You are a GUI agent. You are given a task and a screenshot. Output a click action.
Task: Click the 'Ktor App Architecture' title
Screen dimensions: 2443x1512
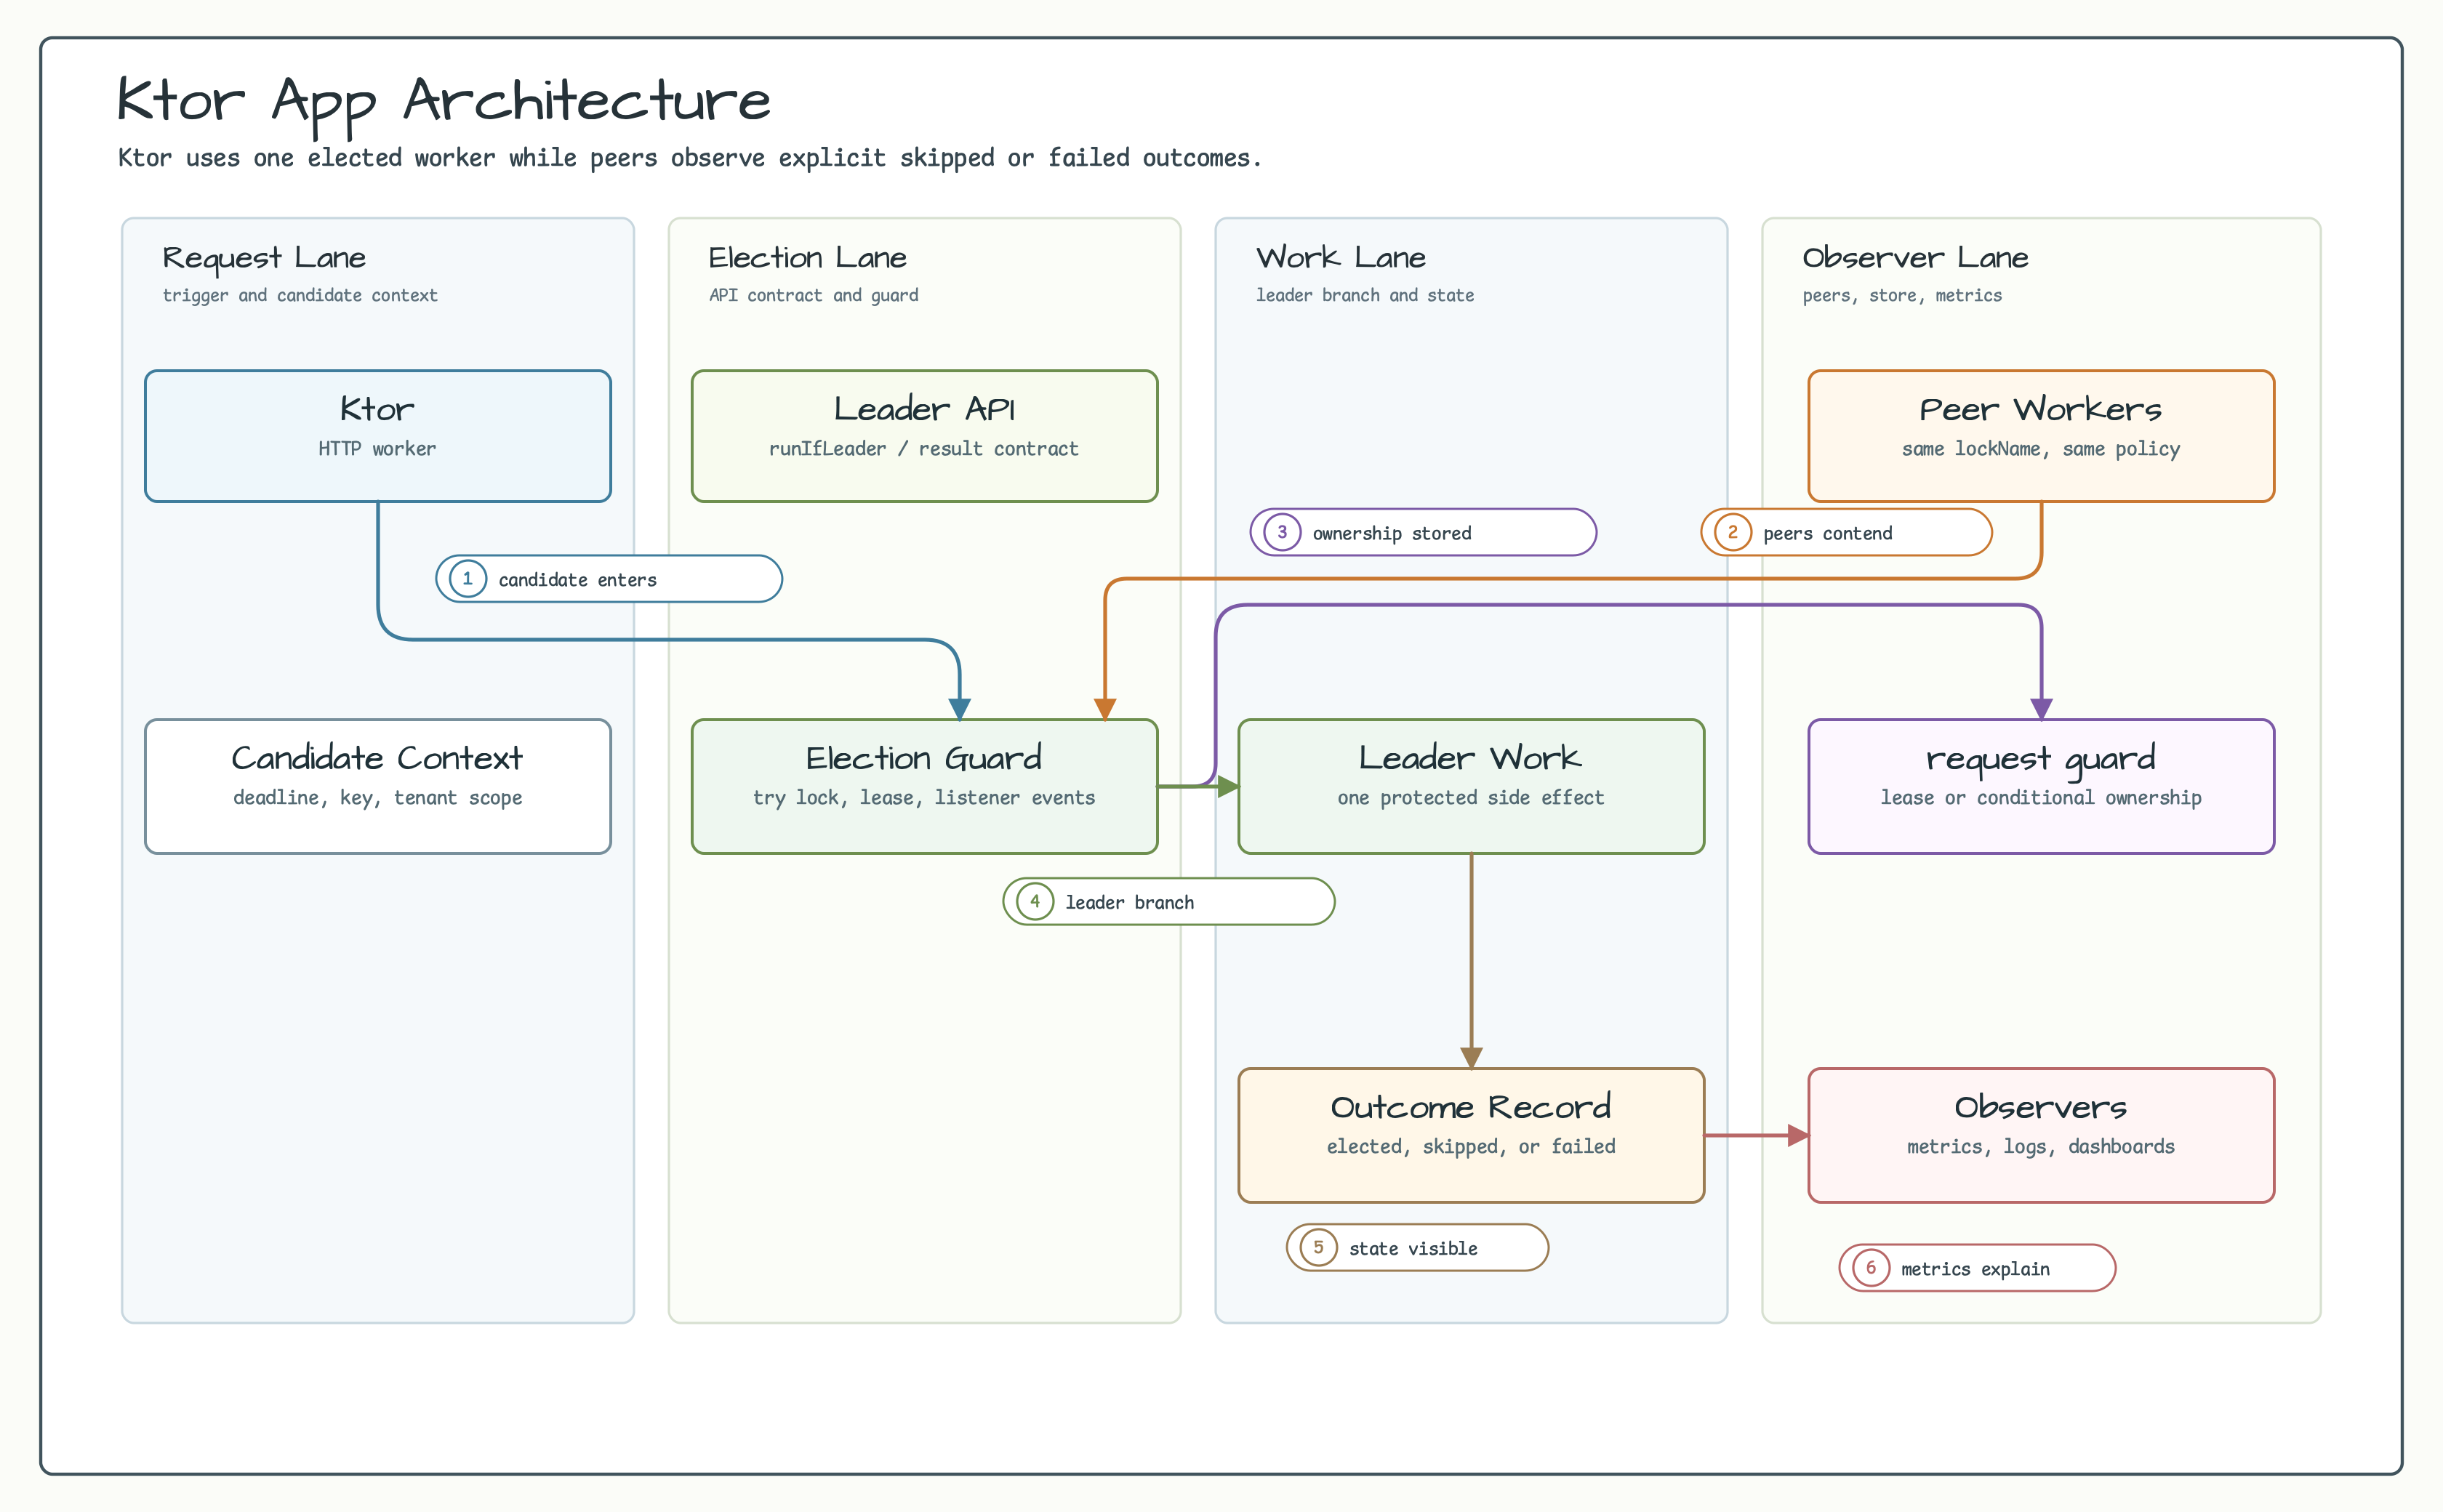[x=444, y=103]
